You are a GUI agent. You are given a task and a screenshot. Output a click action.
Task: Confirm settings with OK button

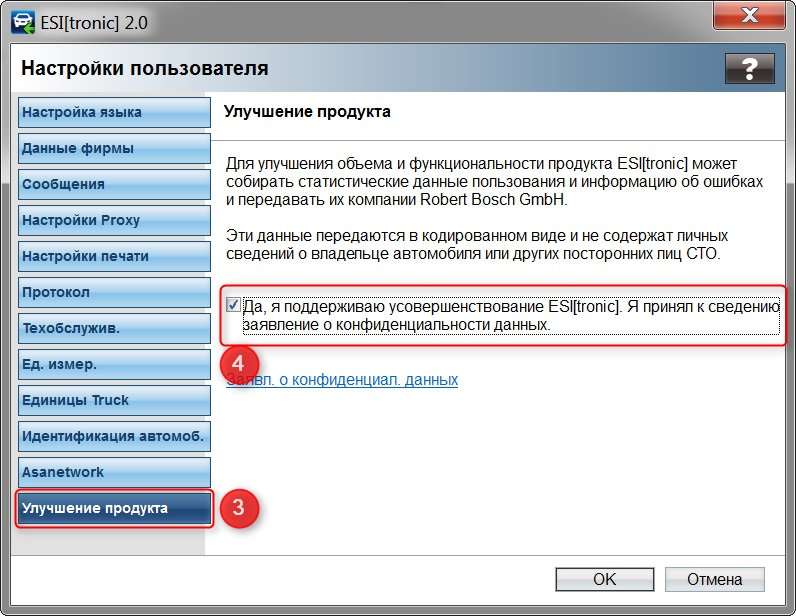click(605, 579)
